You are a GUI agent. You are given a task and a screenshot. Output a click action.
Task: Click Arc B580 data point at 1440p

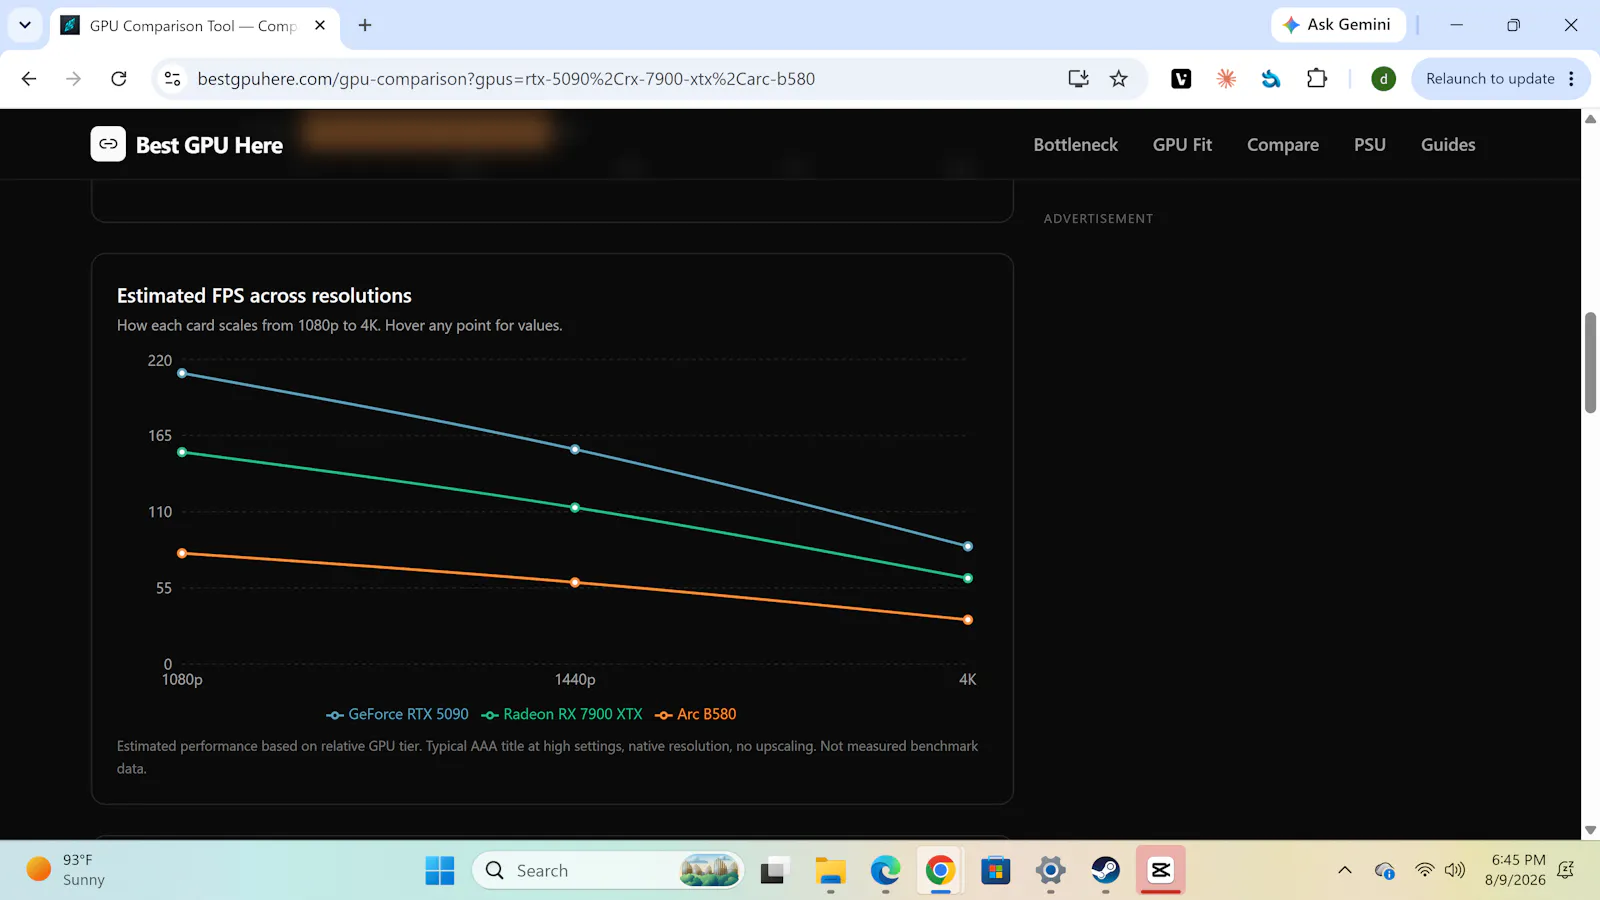point(575,582)
